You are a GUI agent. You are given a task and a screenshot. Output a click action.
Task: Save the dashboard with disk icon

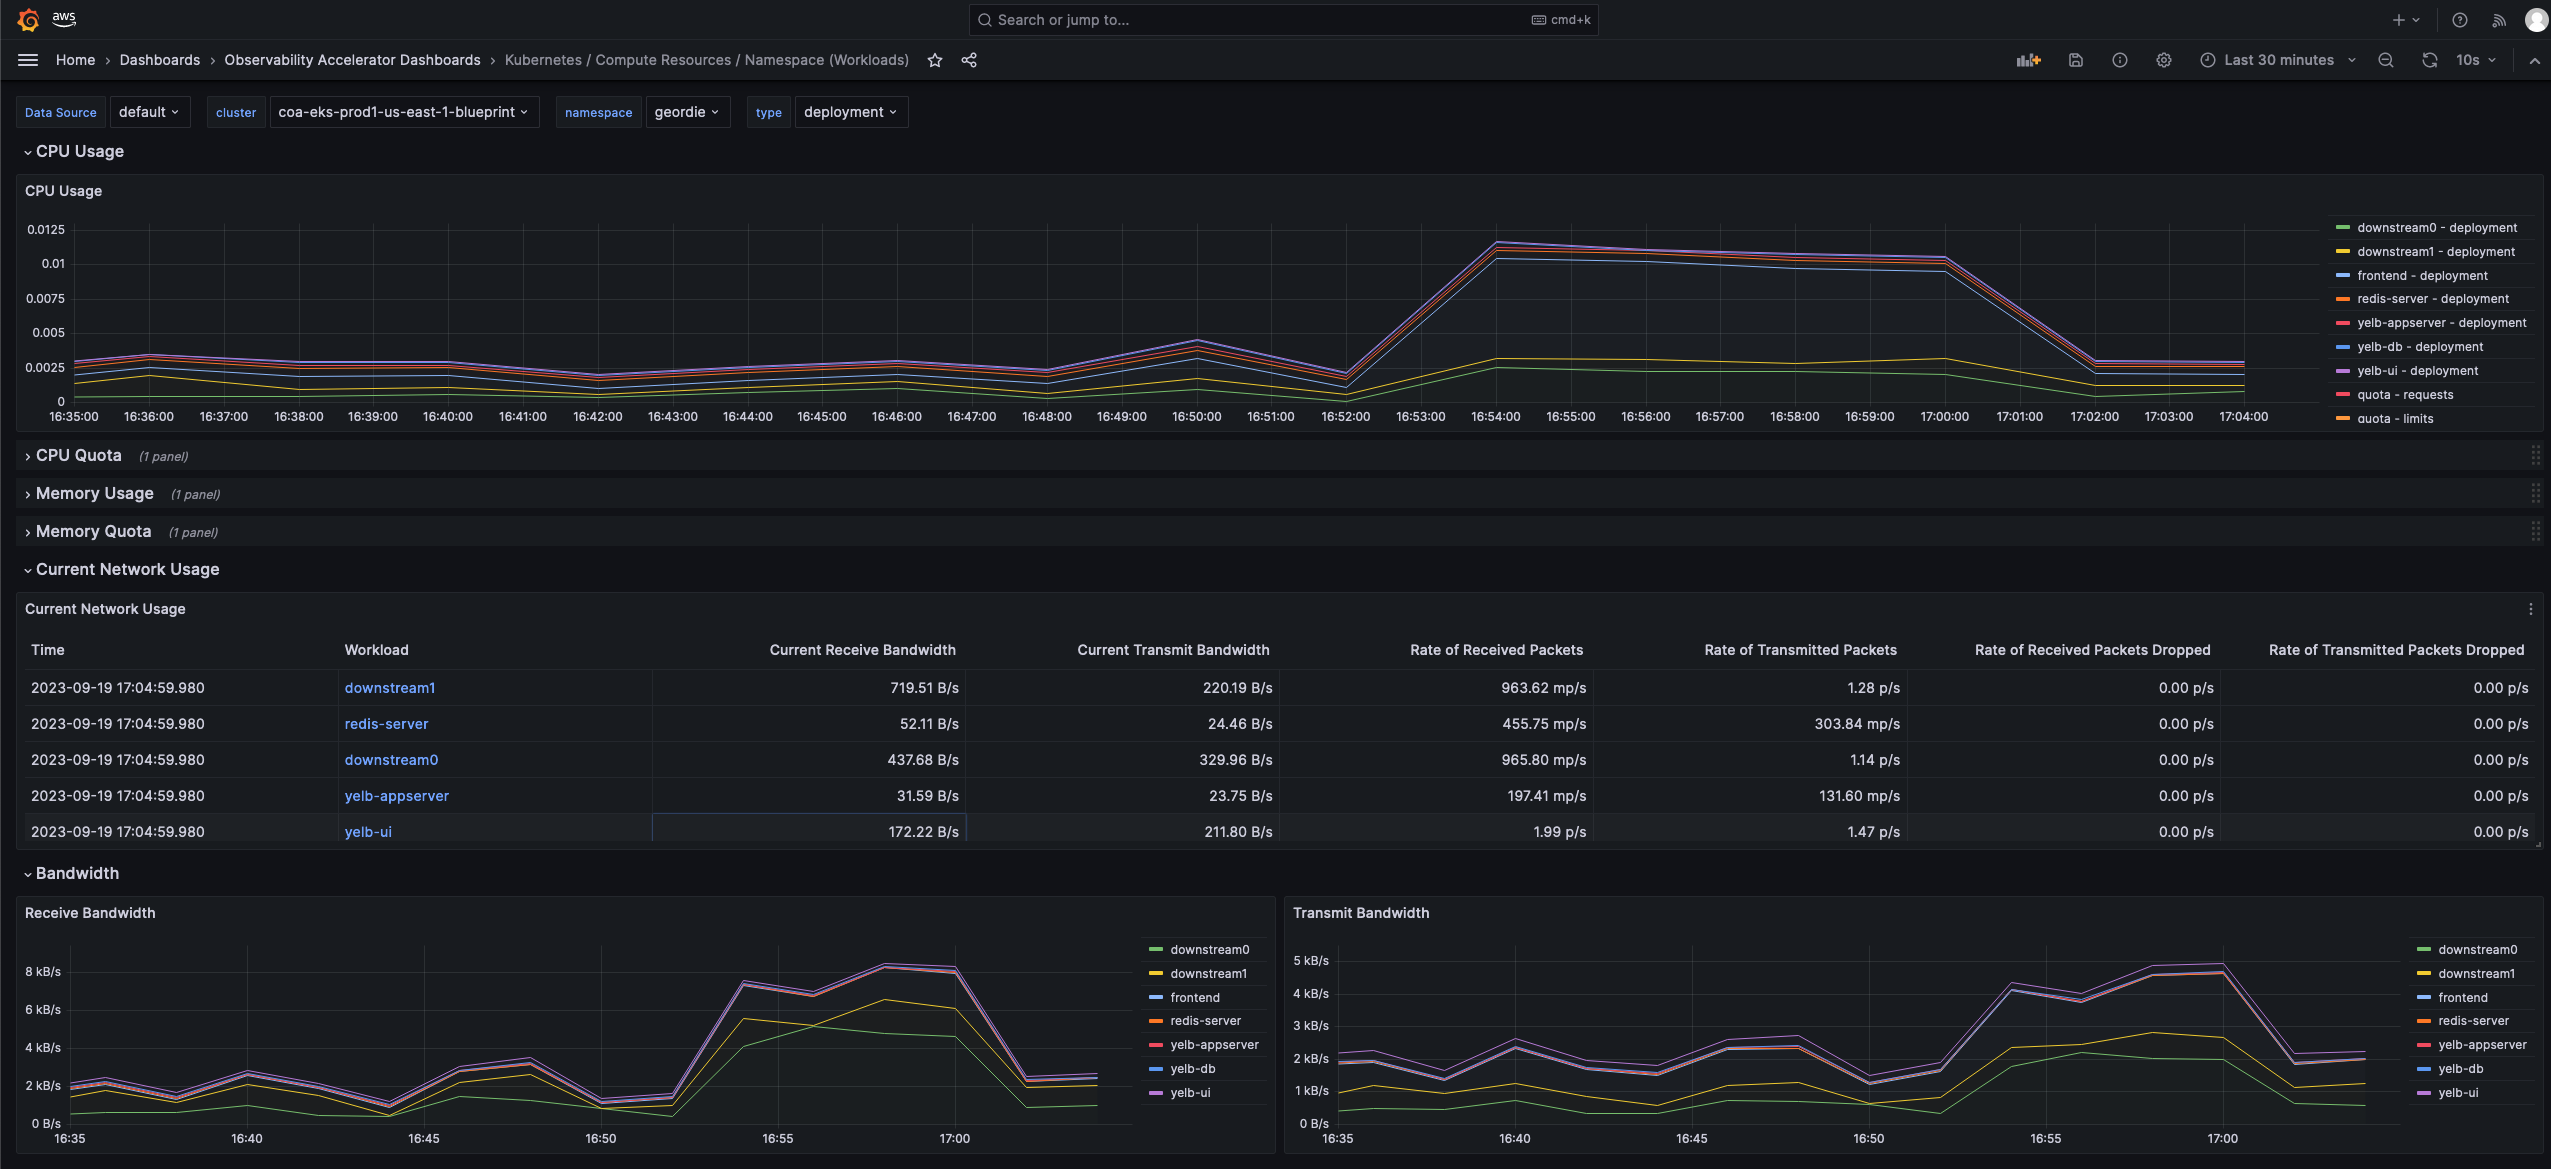pyautogui.click(x=2076, y=60)
